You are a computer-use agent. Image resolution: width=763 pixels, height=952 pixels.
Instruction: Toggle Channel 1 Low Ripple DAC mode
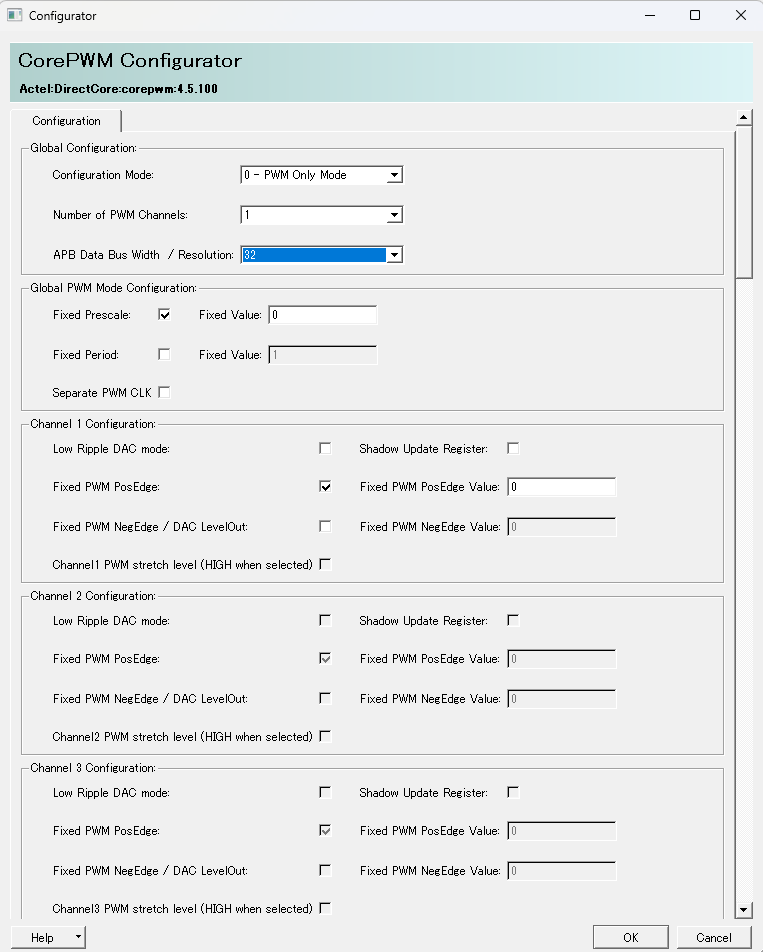(x=325, y=448)
